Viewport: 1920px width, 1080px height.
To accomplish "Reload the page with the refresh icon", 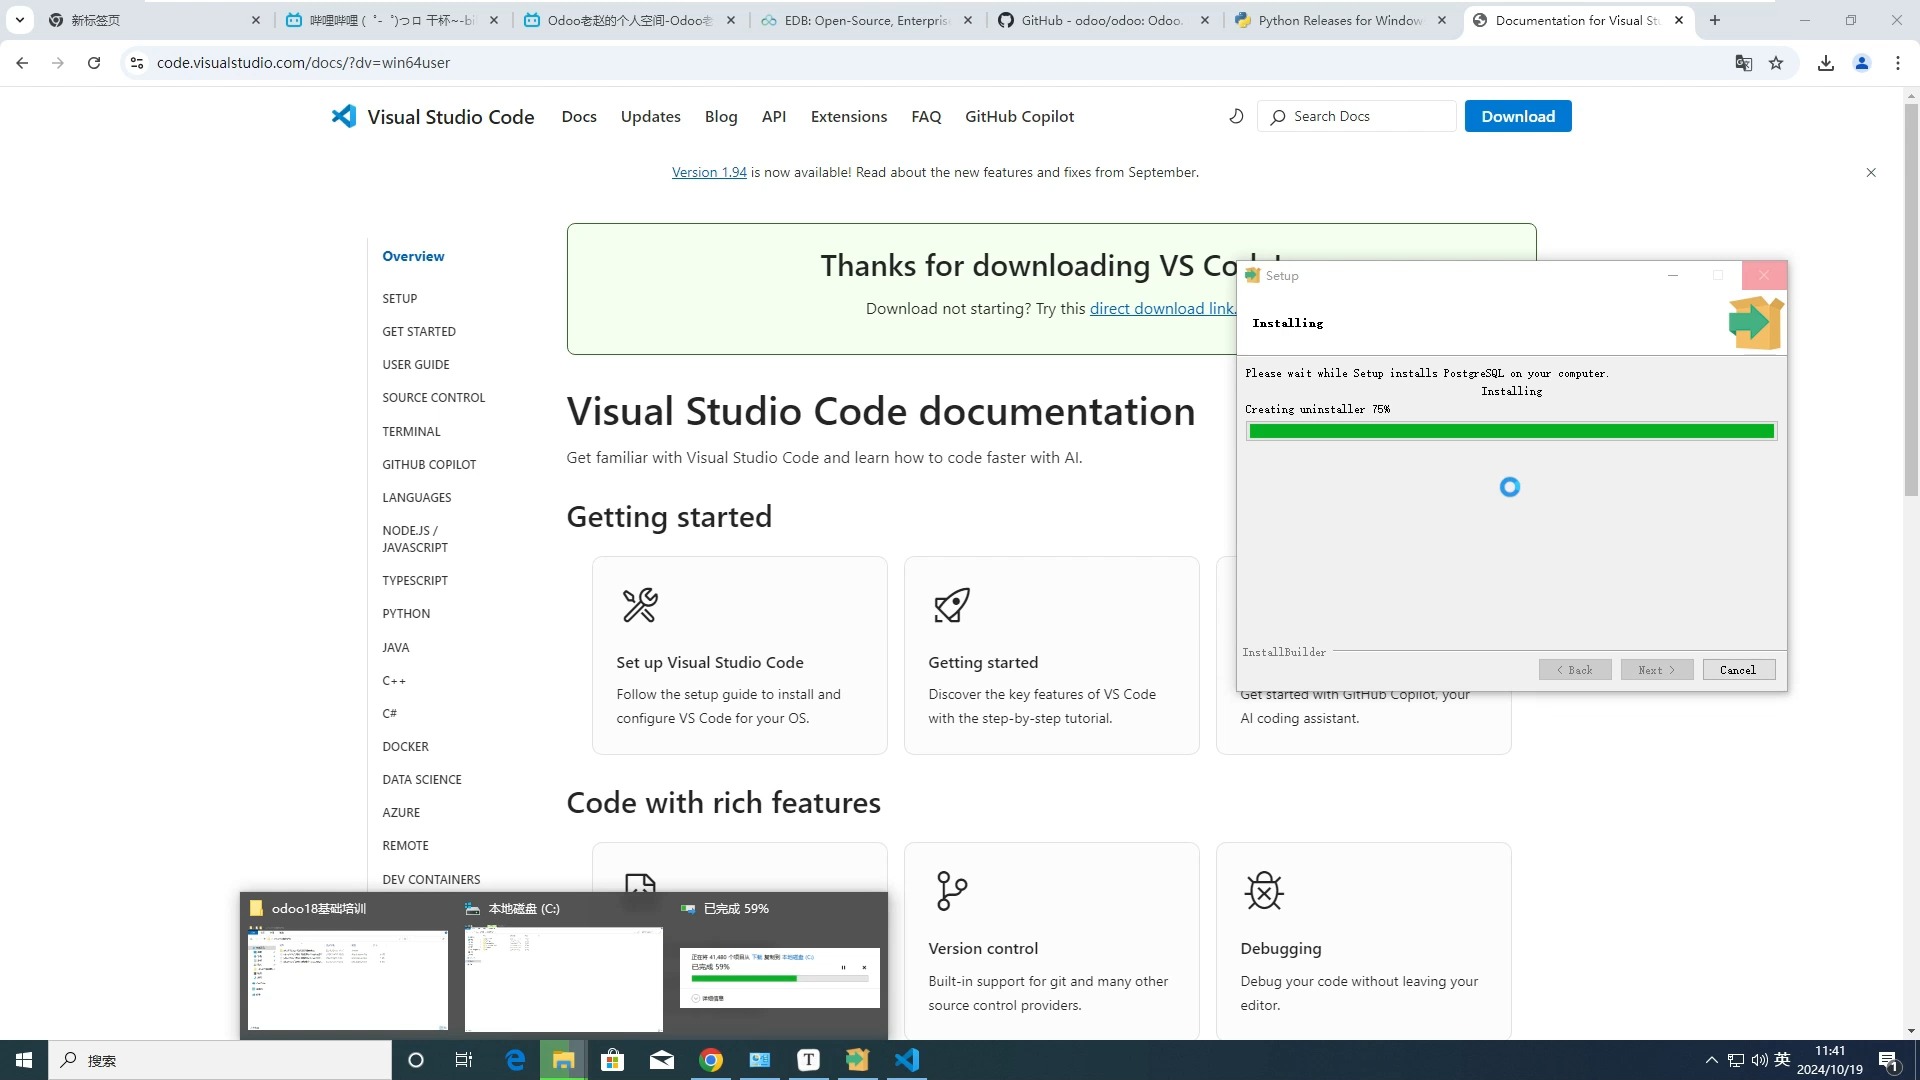I will click(x=94, y=63).
